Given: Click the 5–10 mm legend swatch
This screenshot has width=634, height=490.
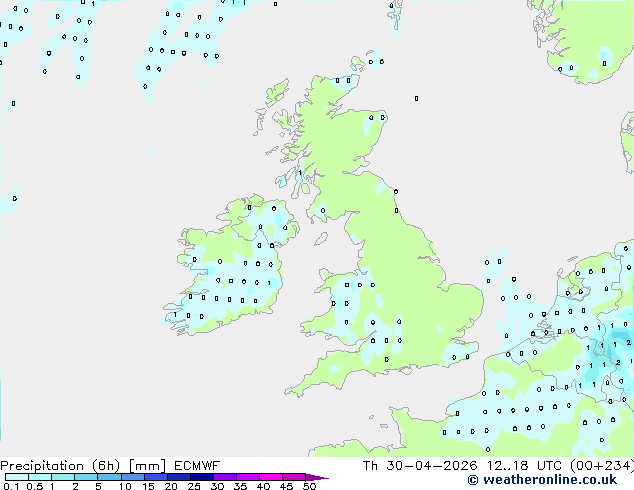Looking at the screenshot, I should (109, 477).
